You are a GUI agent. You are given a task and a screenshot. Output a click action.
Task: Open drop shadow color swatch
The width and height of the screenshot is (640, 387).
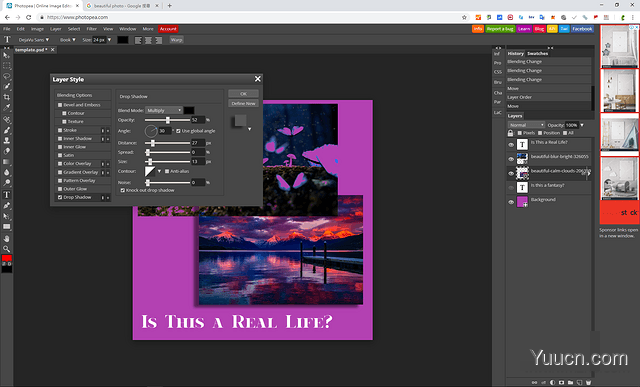189,110
